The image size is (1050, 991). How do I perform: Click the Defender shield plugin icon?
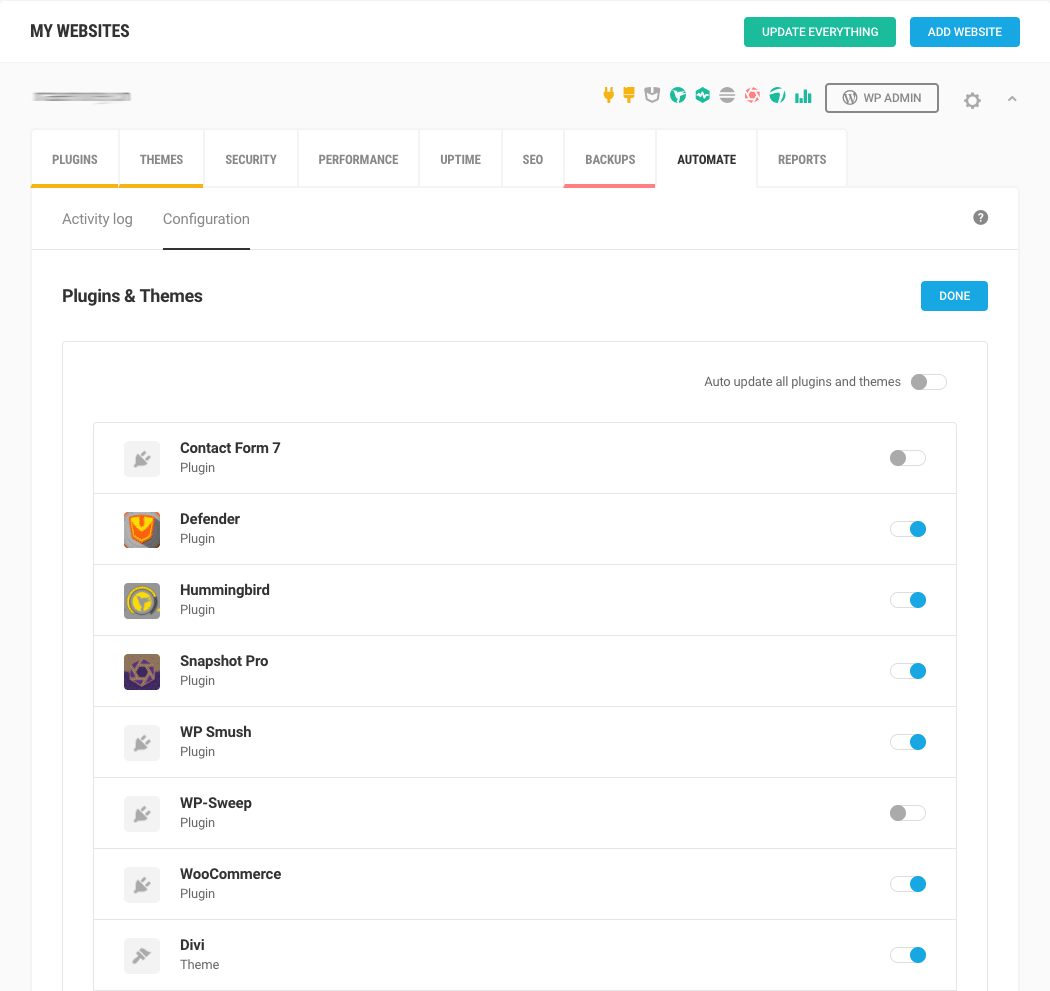pos(142,530)
